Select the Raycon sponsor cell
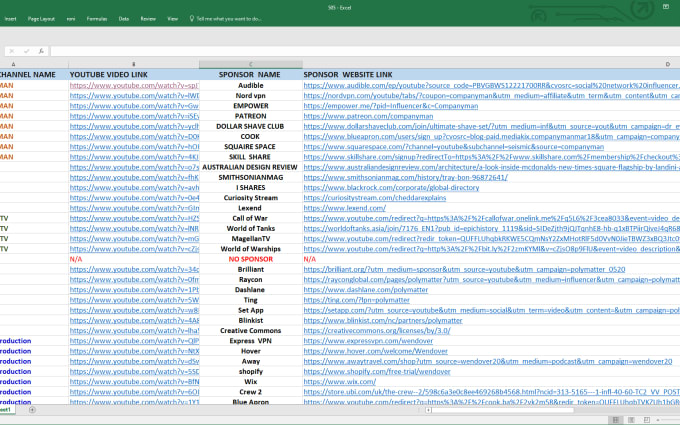The image size is (680, 425). tap(251, 279)
